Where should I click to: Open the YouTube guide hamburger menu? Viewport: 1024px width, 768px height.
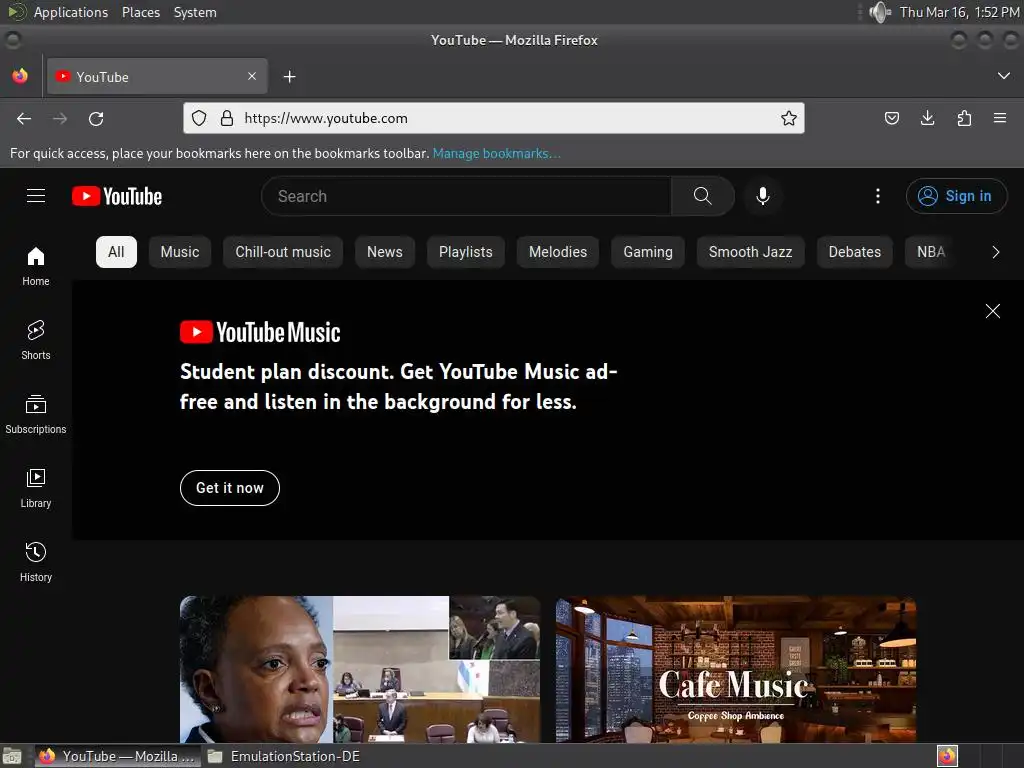click(36, 196)
